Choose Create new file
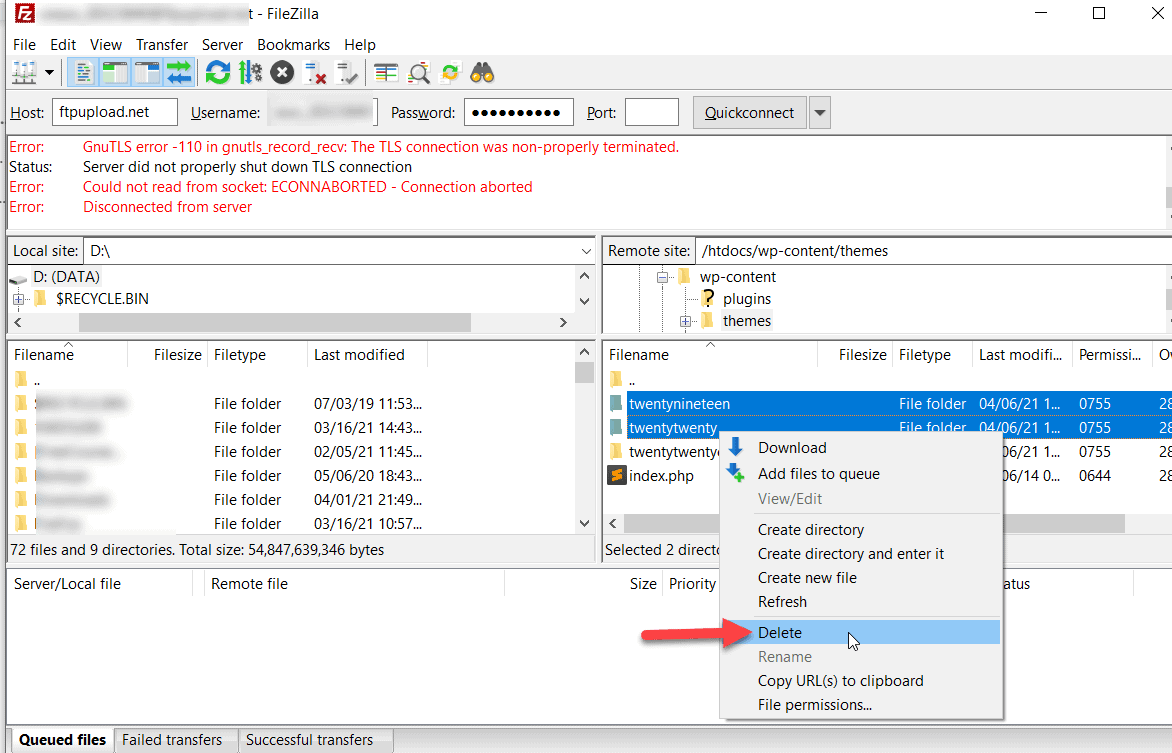The width and height of the screenshot is (1172, 753). tap(861, 578)
